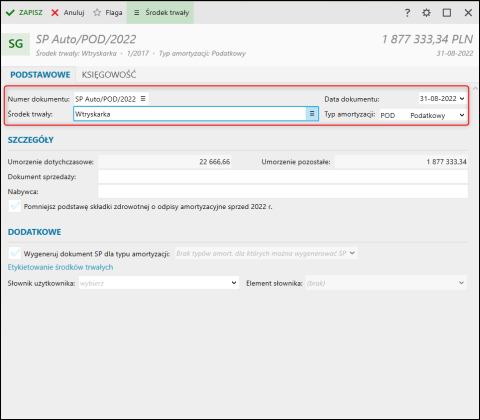Image resolution: width=480 pixels, height=420 pixels.
Task: Open settings via the gear icon
Action: tap(426, 13)
